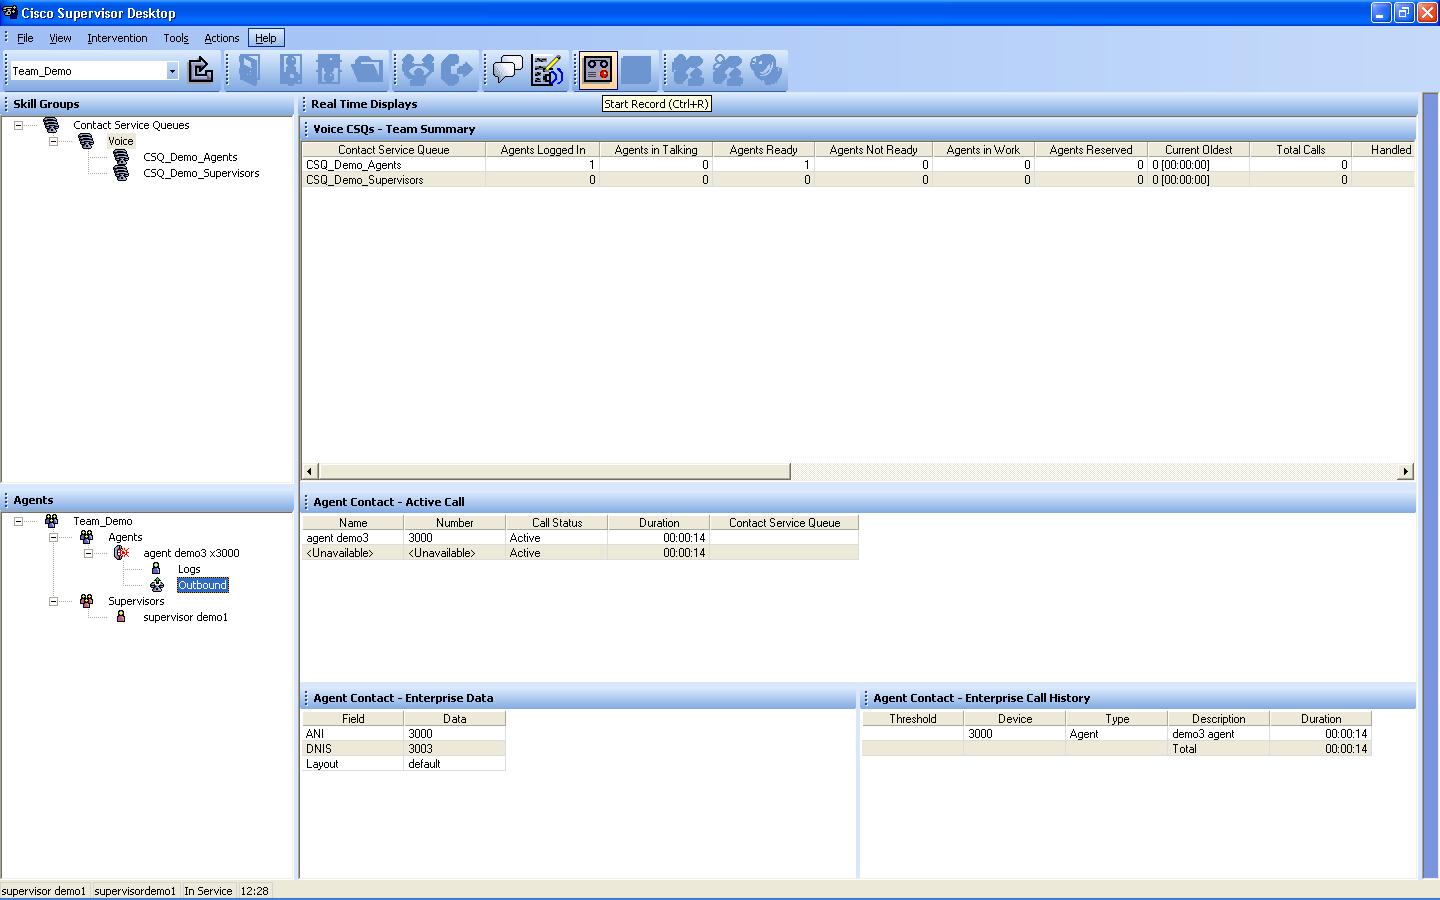
Task: Click the voice monitor volume icon
Action: [766, 70]
